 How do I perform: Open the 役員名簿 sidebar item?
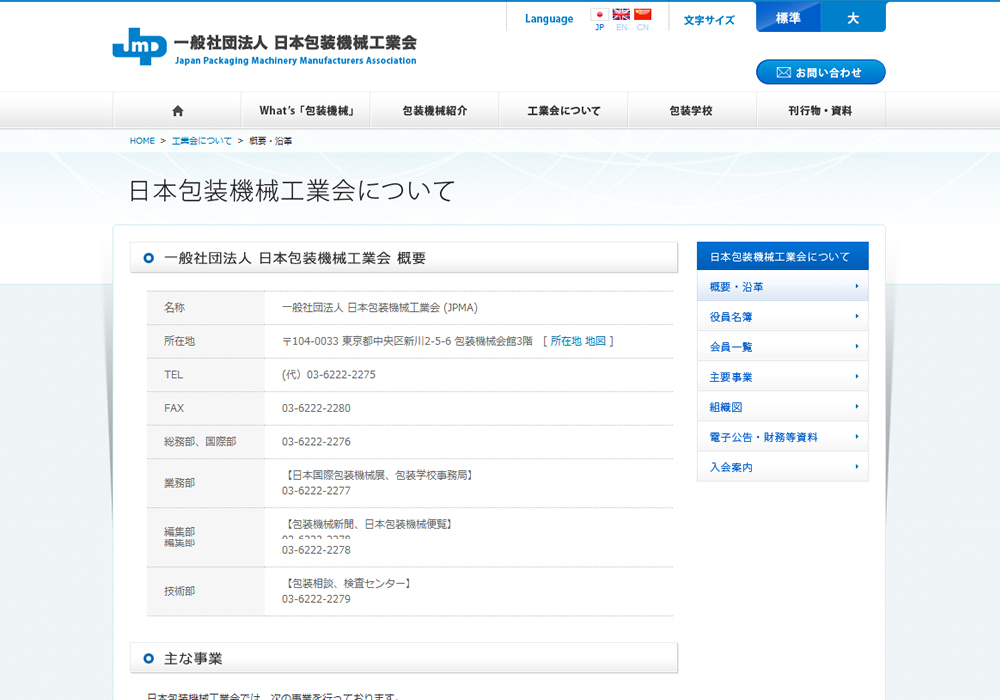pyautogui.click(x=783, y=317)
